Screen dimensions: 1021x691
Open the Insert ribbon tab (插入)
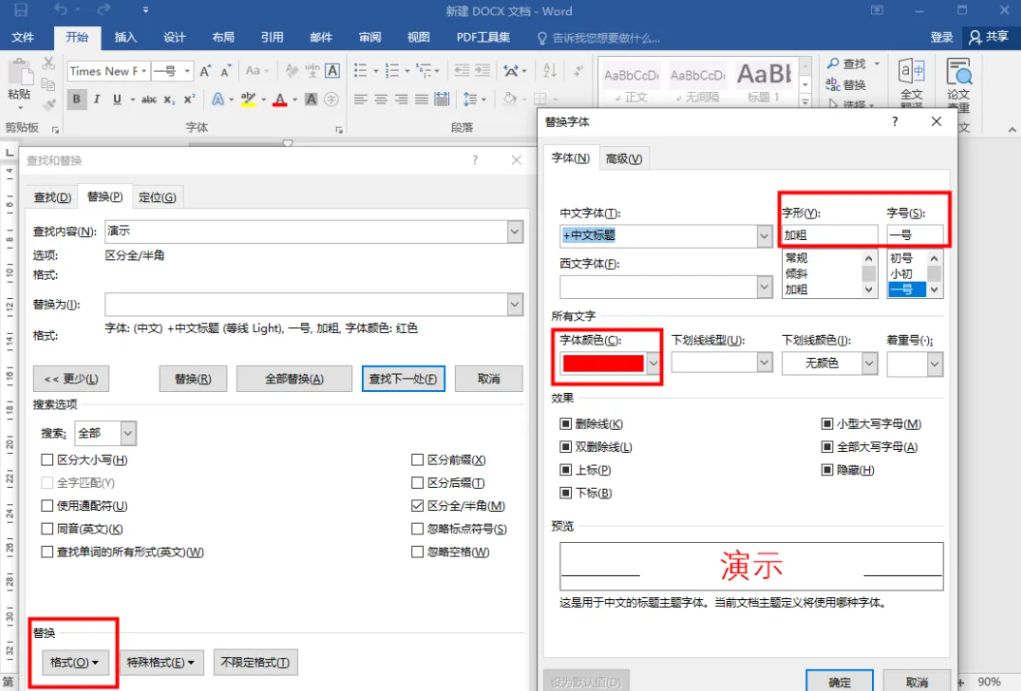[125, 37]
